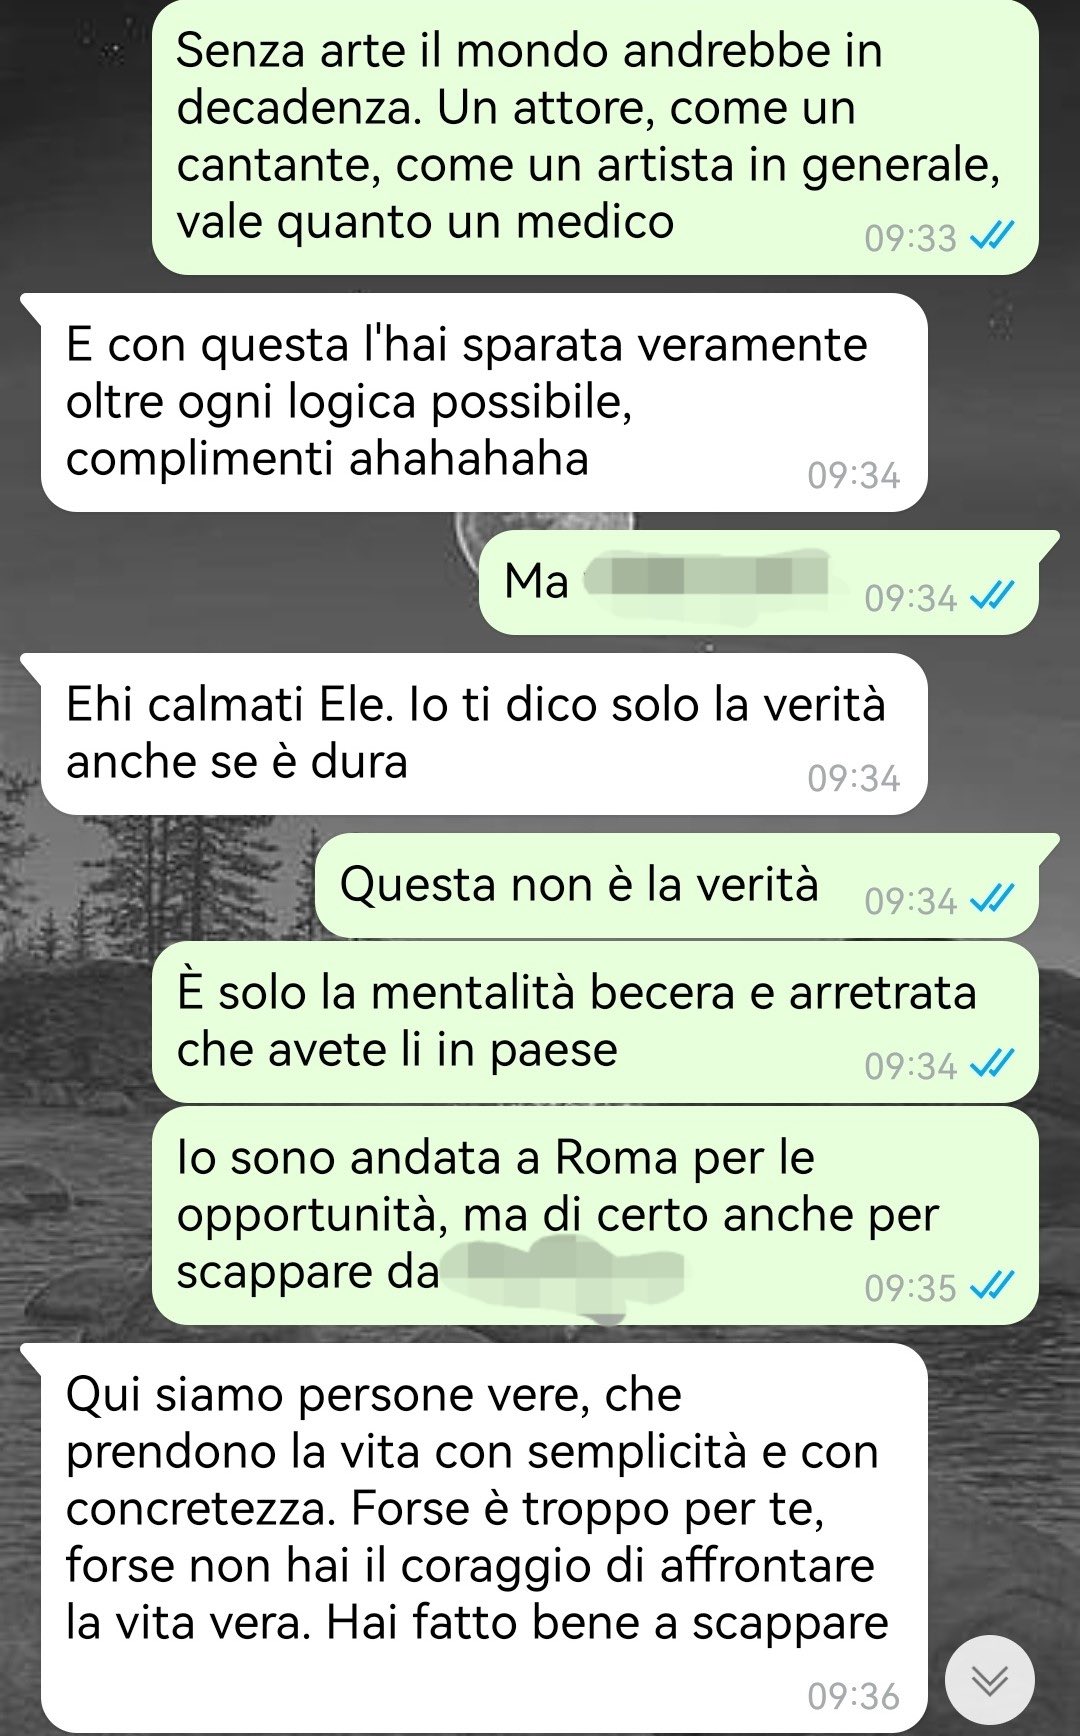This screenshot has width=1080, height=1736.
Task: Click read ticks on 'mentalità becera' message
Action: coord(992,1064)
